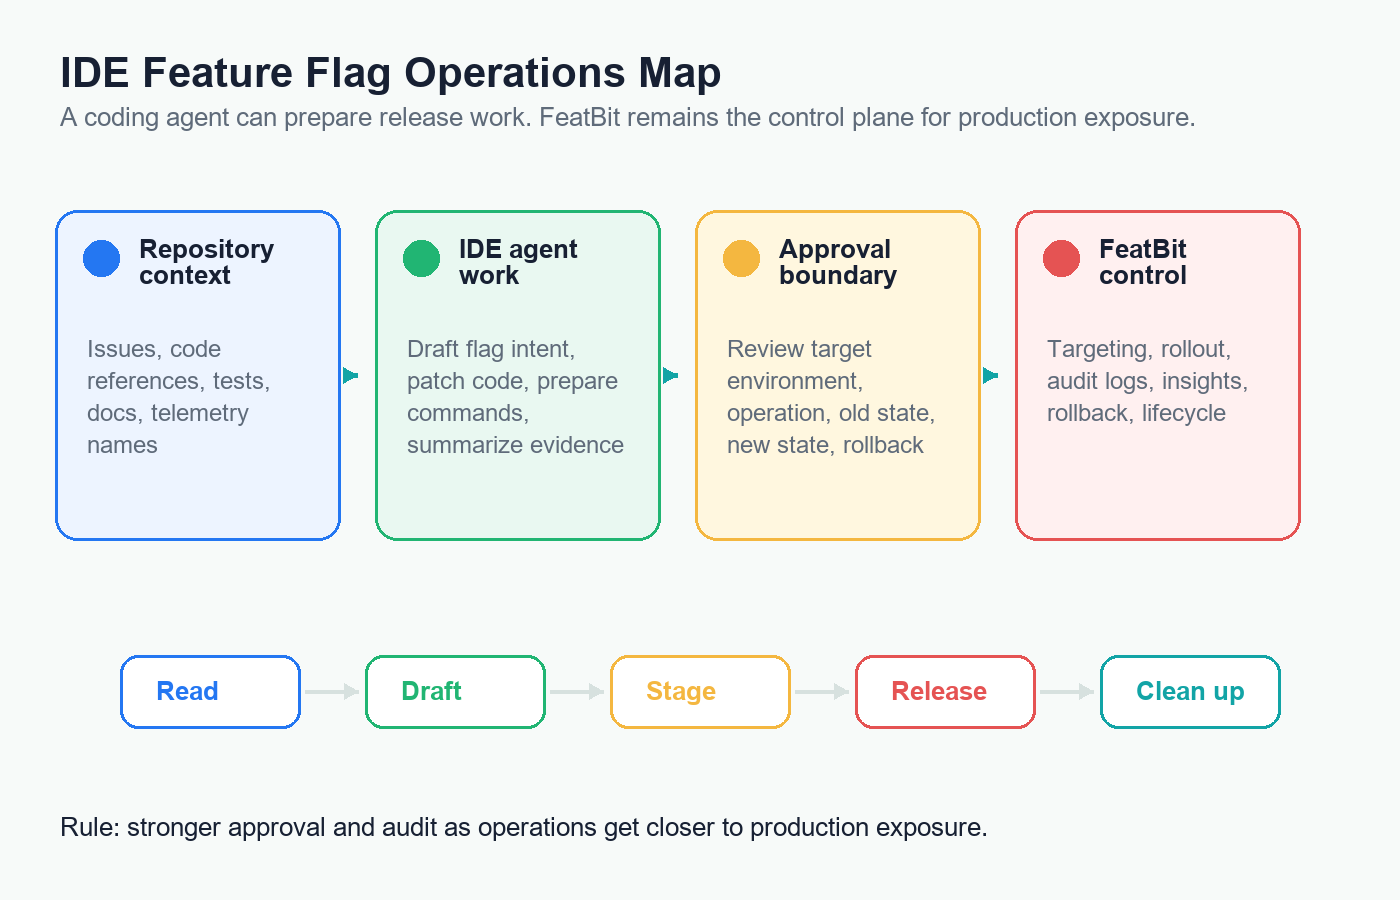The height and width of the screenshot is (900, 1400).
Task: Click the arrow between Stage and Release
Action: pyautogui.click(x=822, y=692)
